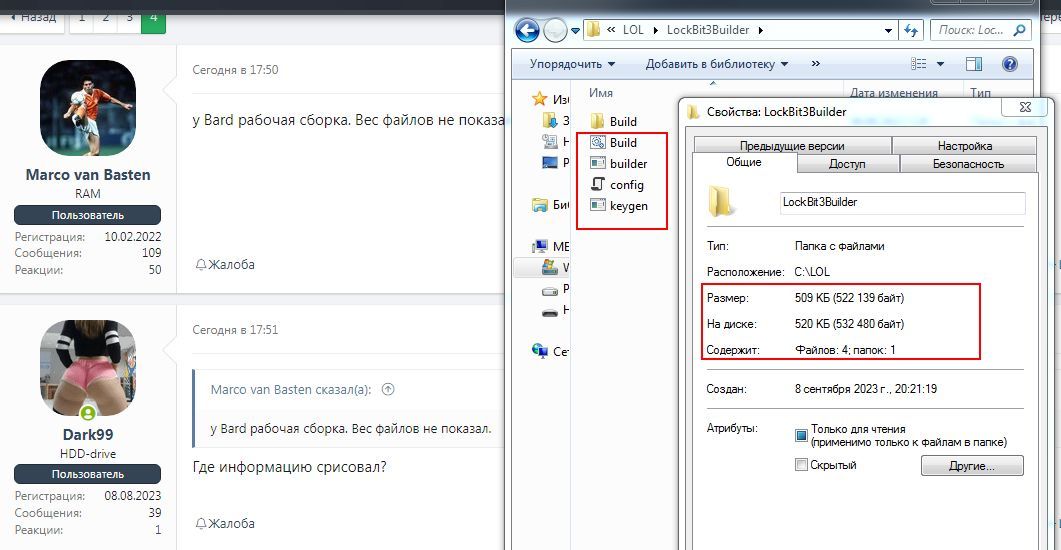Screen dimensions: 1061x550
Task: Select Desktop icon in navigation pane favorites
Action: (549, 162)
